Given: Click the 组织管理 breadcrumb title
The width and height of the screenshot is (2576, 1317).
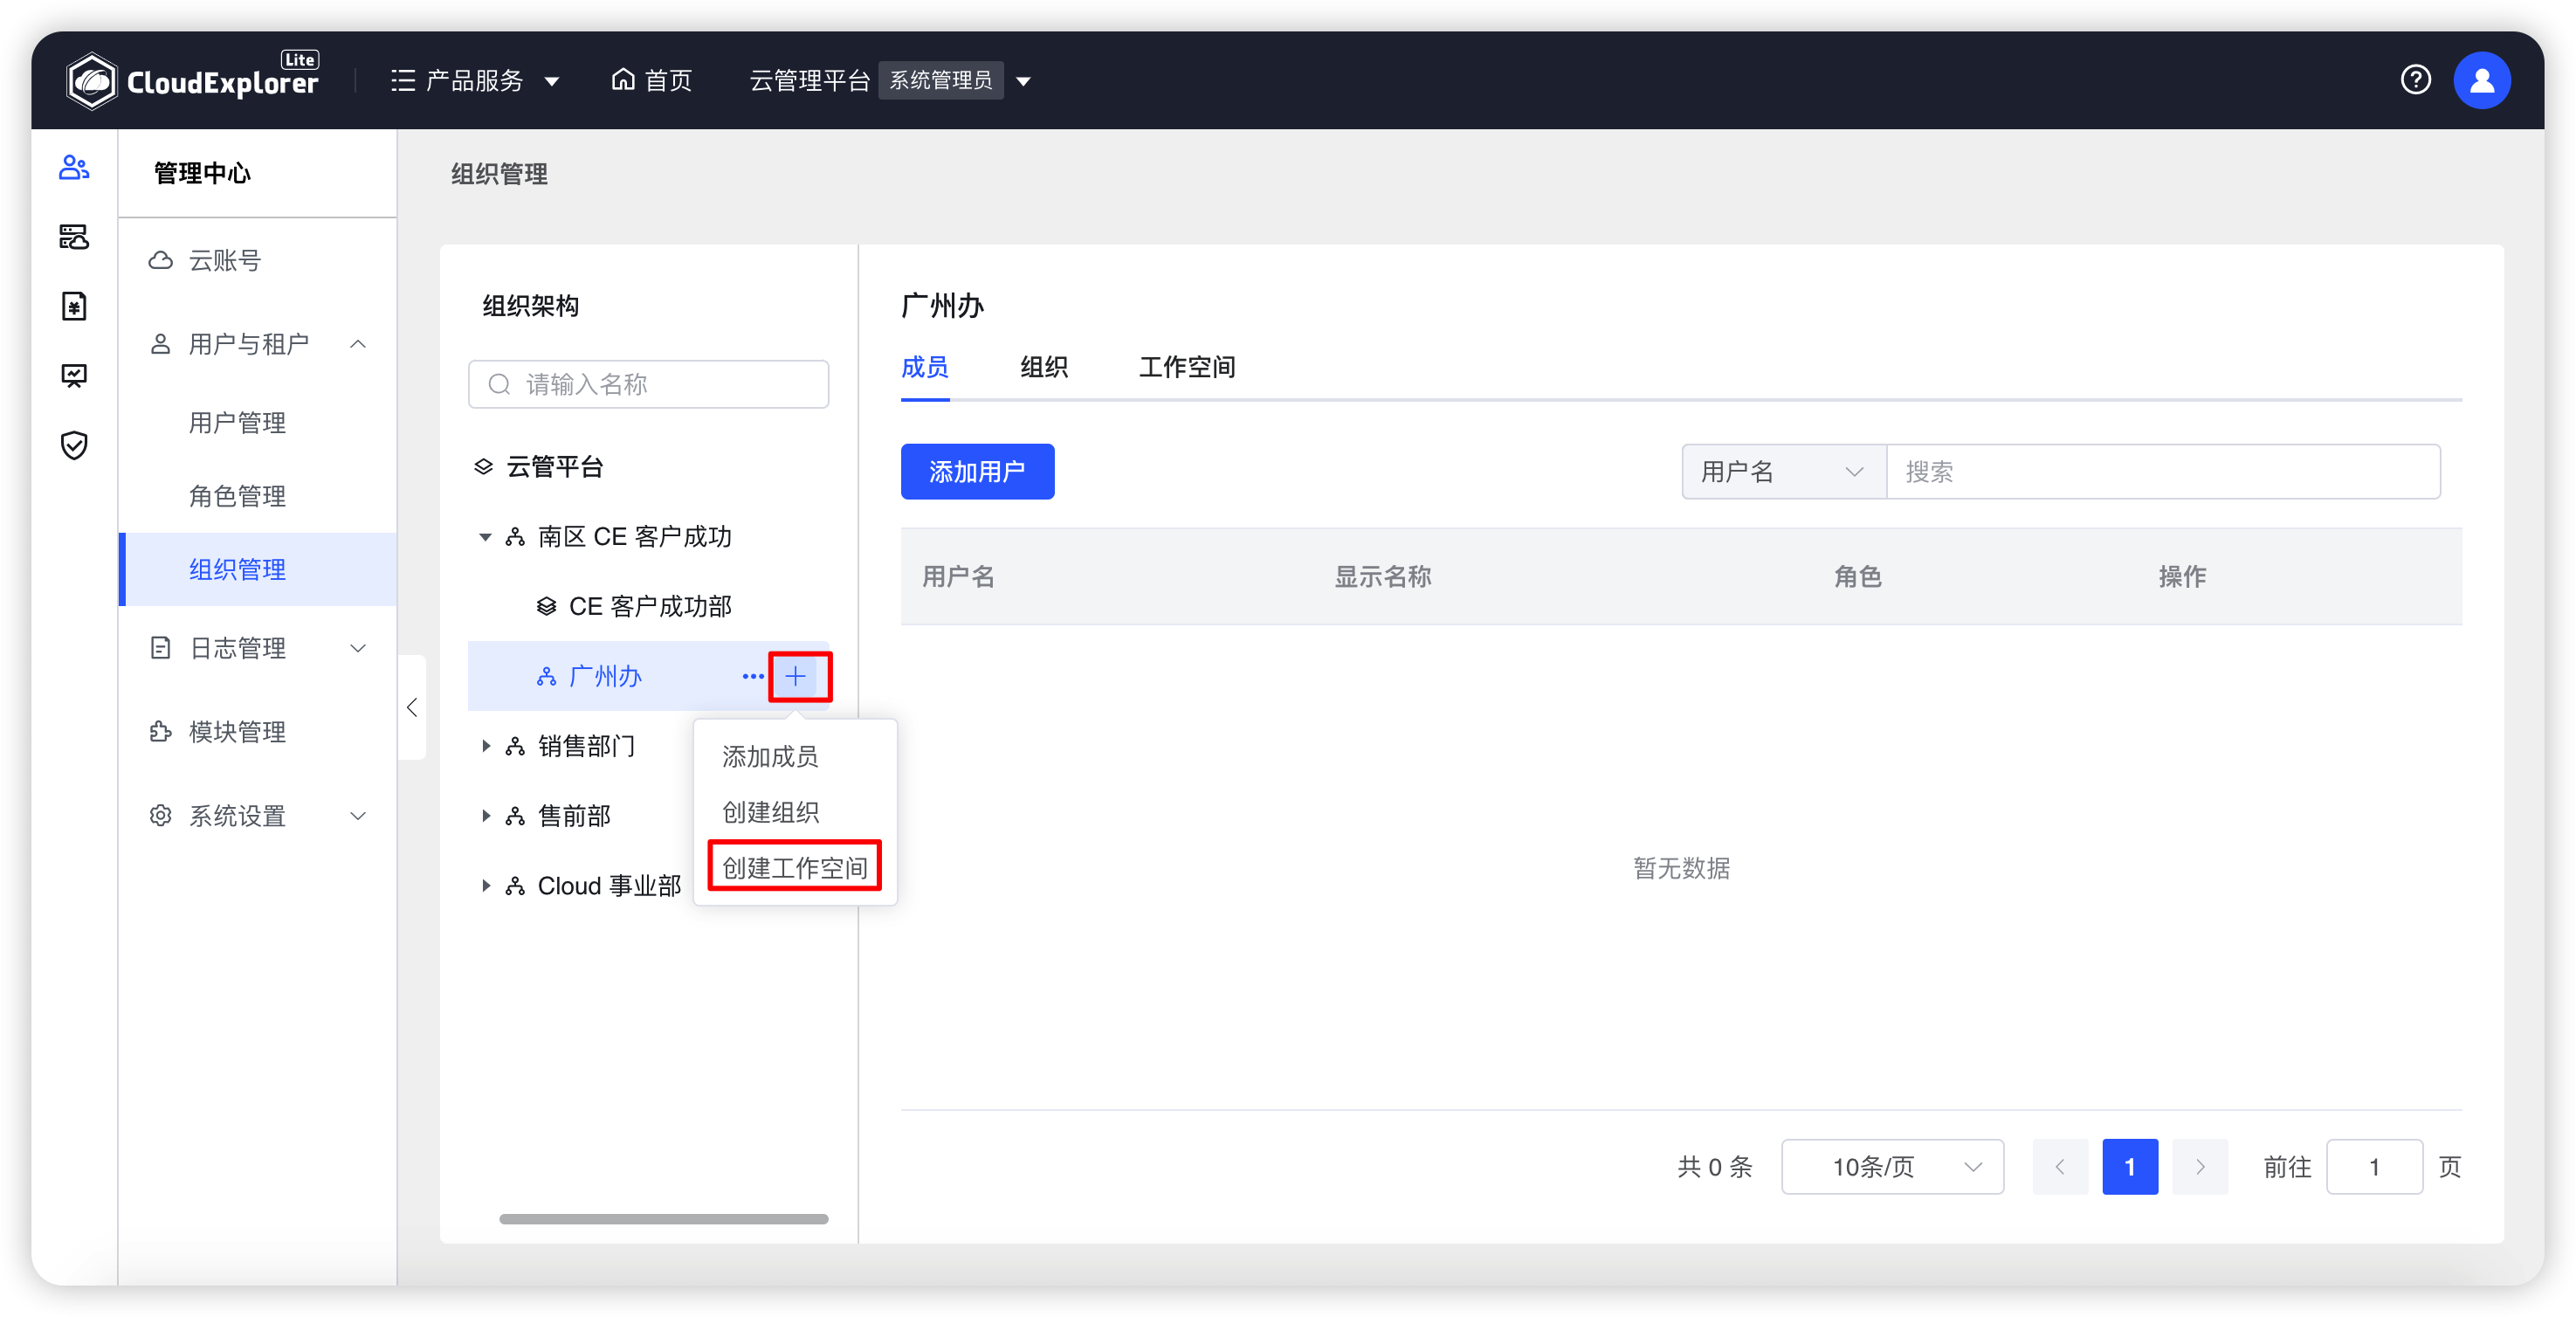Looking at the screenshot, I should coord(499,174).
